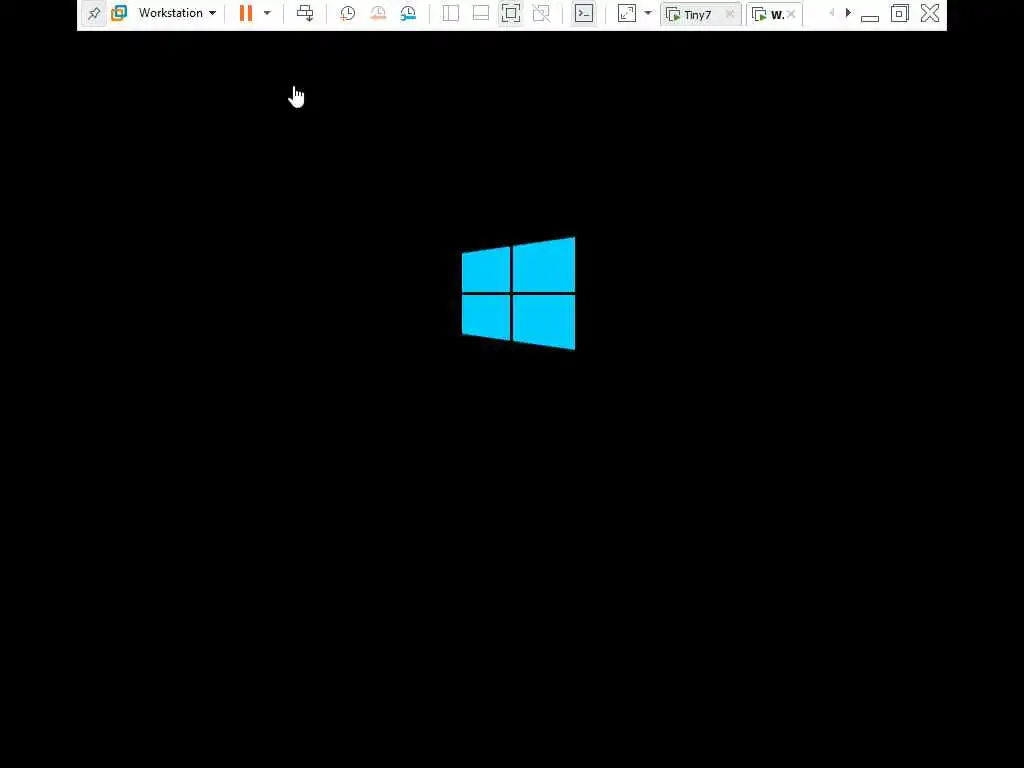Expand the stretch options dropdown arrow
This screenshot has width=1024, height=768.
point(648,13)
